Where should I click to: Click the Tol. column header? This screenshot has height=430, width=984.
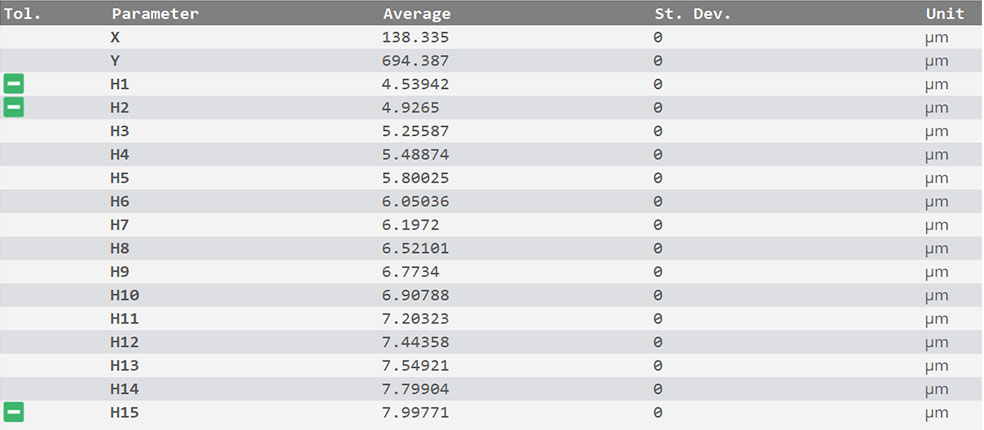[23, 14]
